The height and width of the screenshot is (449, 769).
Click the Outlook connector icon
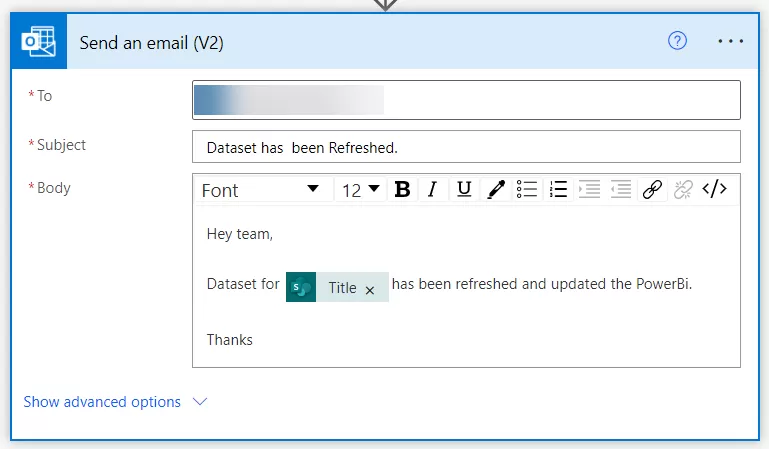(39, 42)
